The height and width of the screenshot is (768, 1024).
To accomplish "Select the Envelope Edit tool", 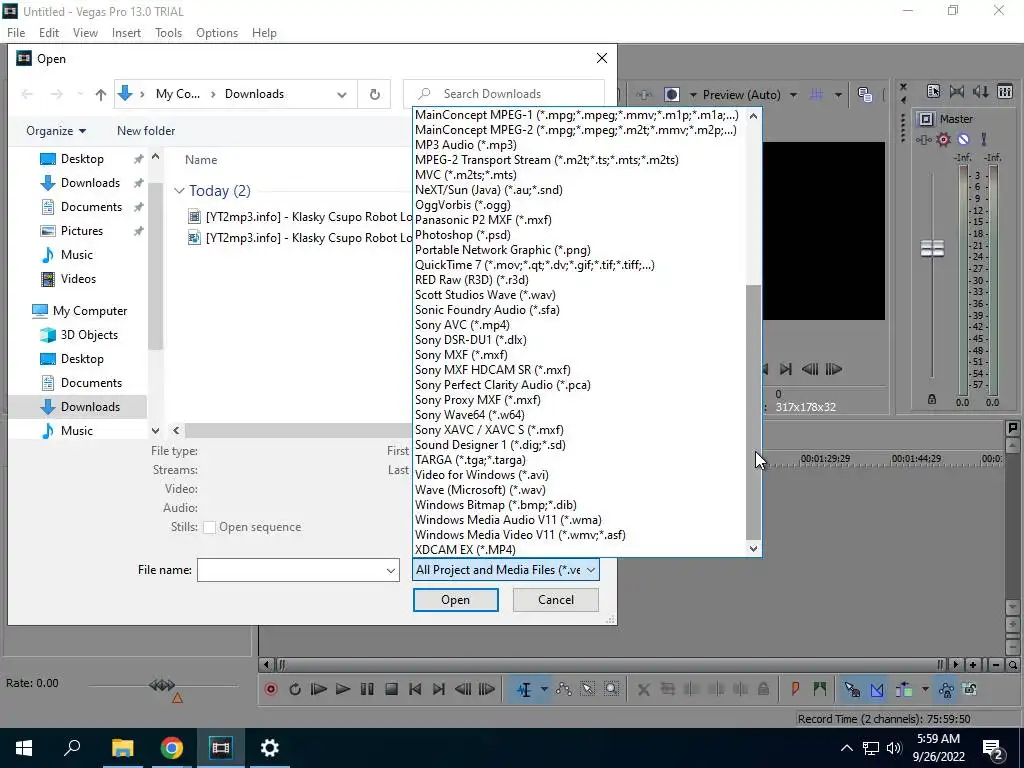I will [x=564, y=689].
